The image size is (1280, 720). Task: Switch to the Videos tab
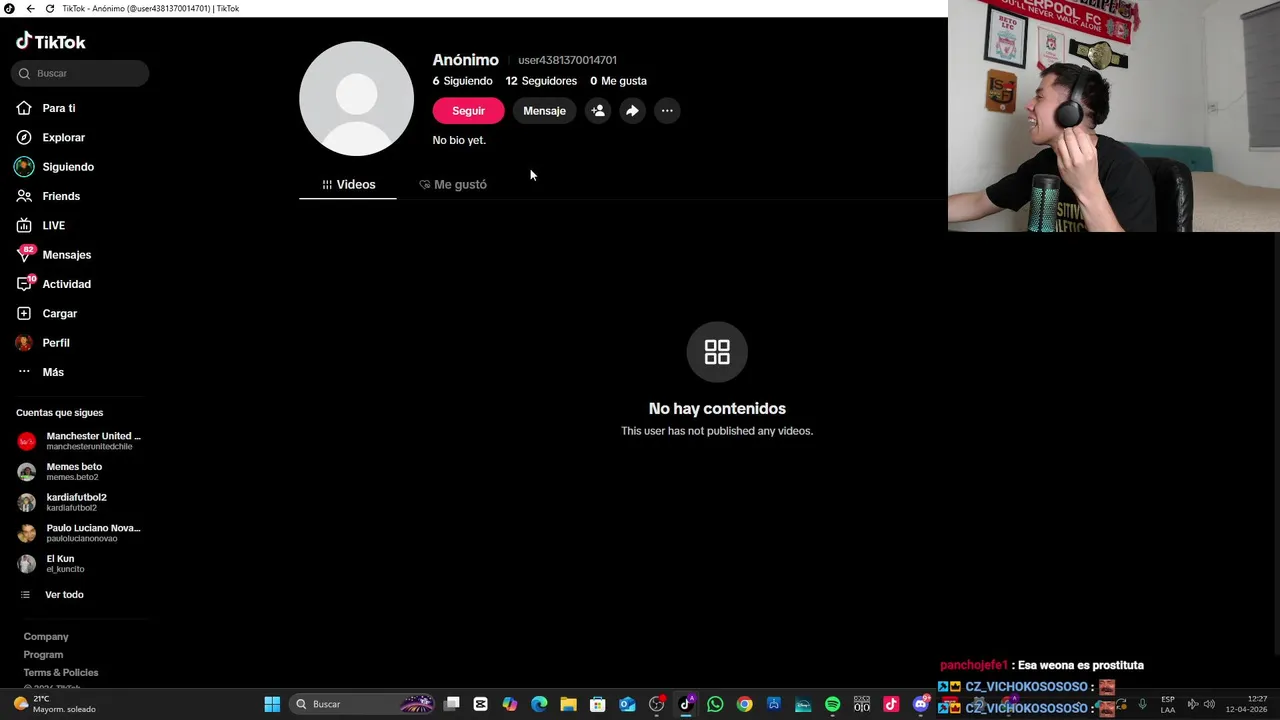click(x=348, y=185)
